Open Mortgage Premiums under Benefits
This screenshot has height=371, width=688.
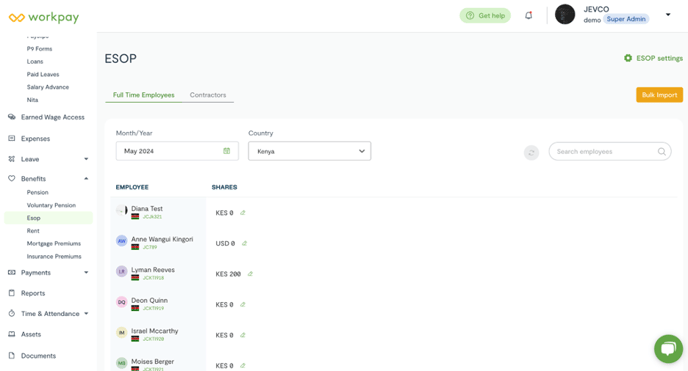pos(54,243)
